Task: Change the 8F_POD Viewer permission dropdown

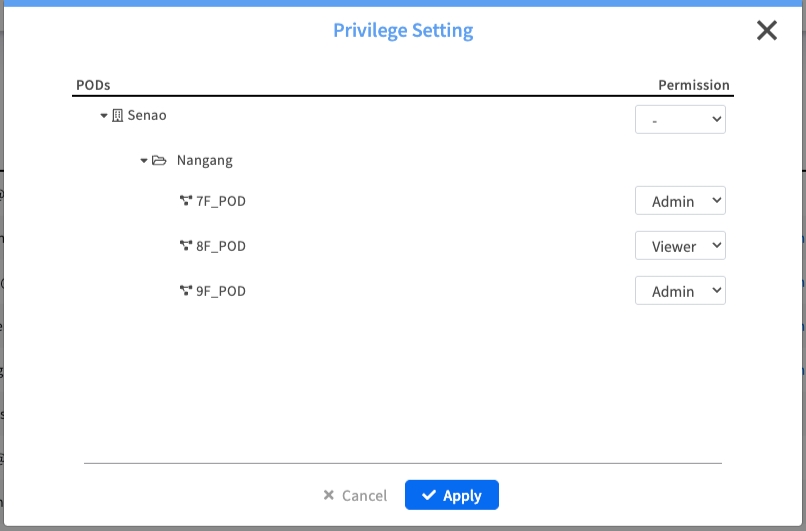Action: pyautogui.click(x=680, y=246)
